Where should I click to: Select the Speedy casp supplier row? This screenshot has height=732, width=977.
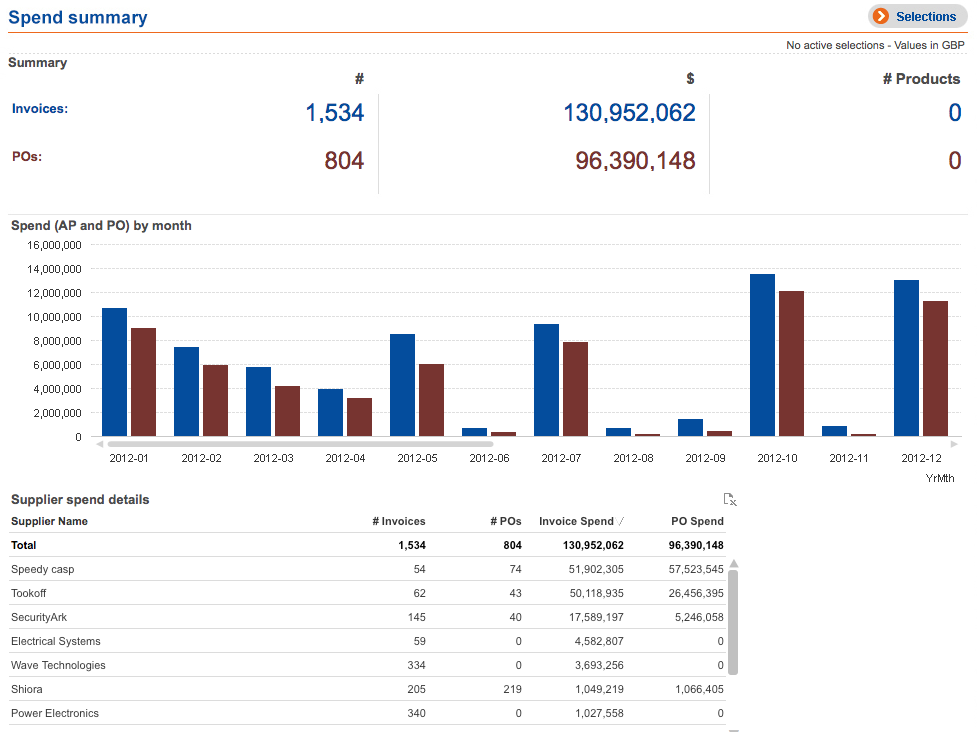pos(43,569)
